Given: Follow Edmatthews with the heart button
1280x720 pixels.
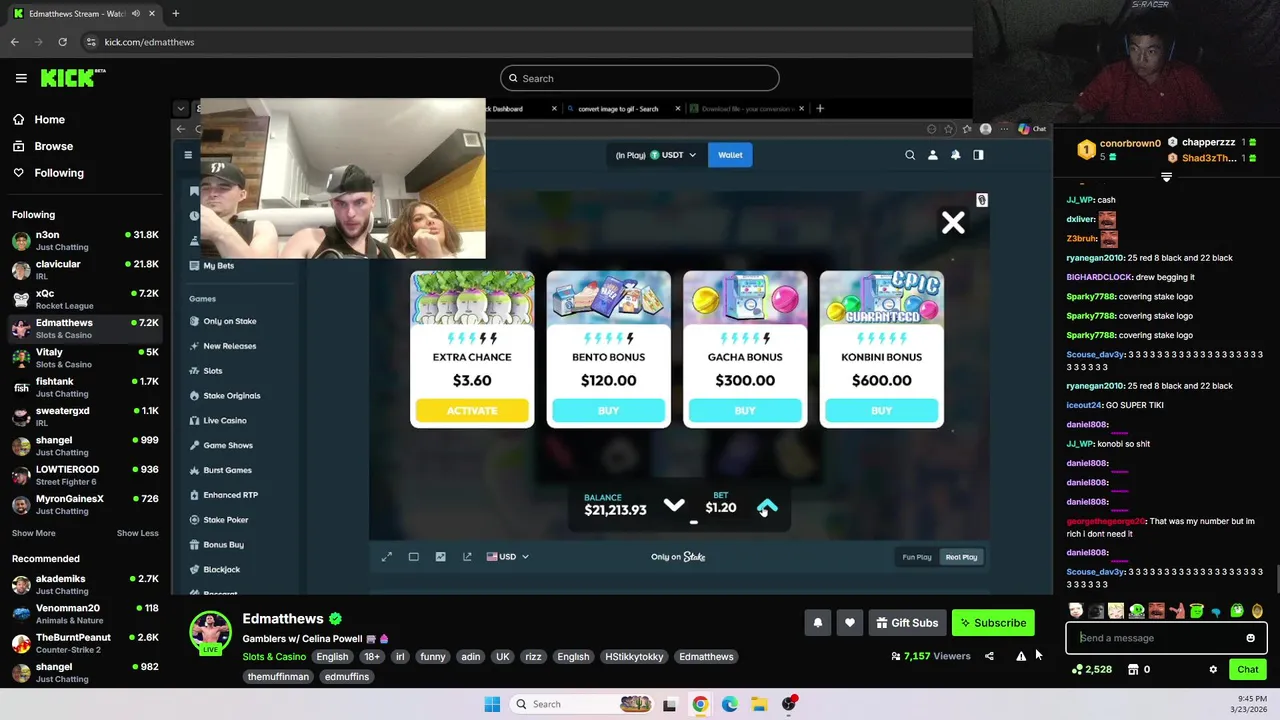Looking at the screenshot, I should (849, 623).
